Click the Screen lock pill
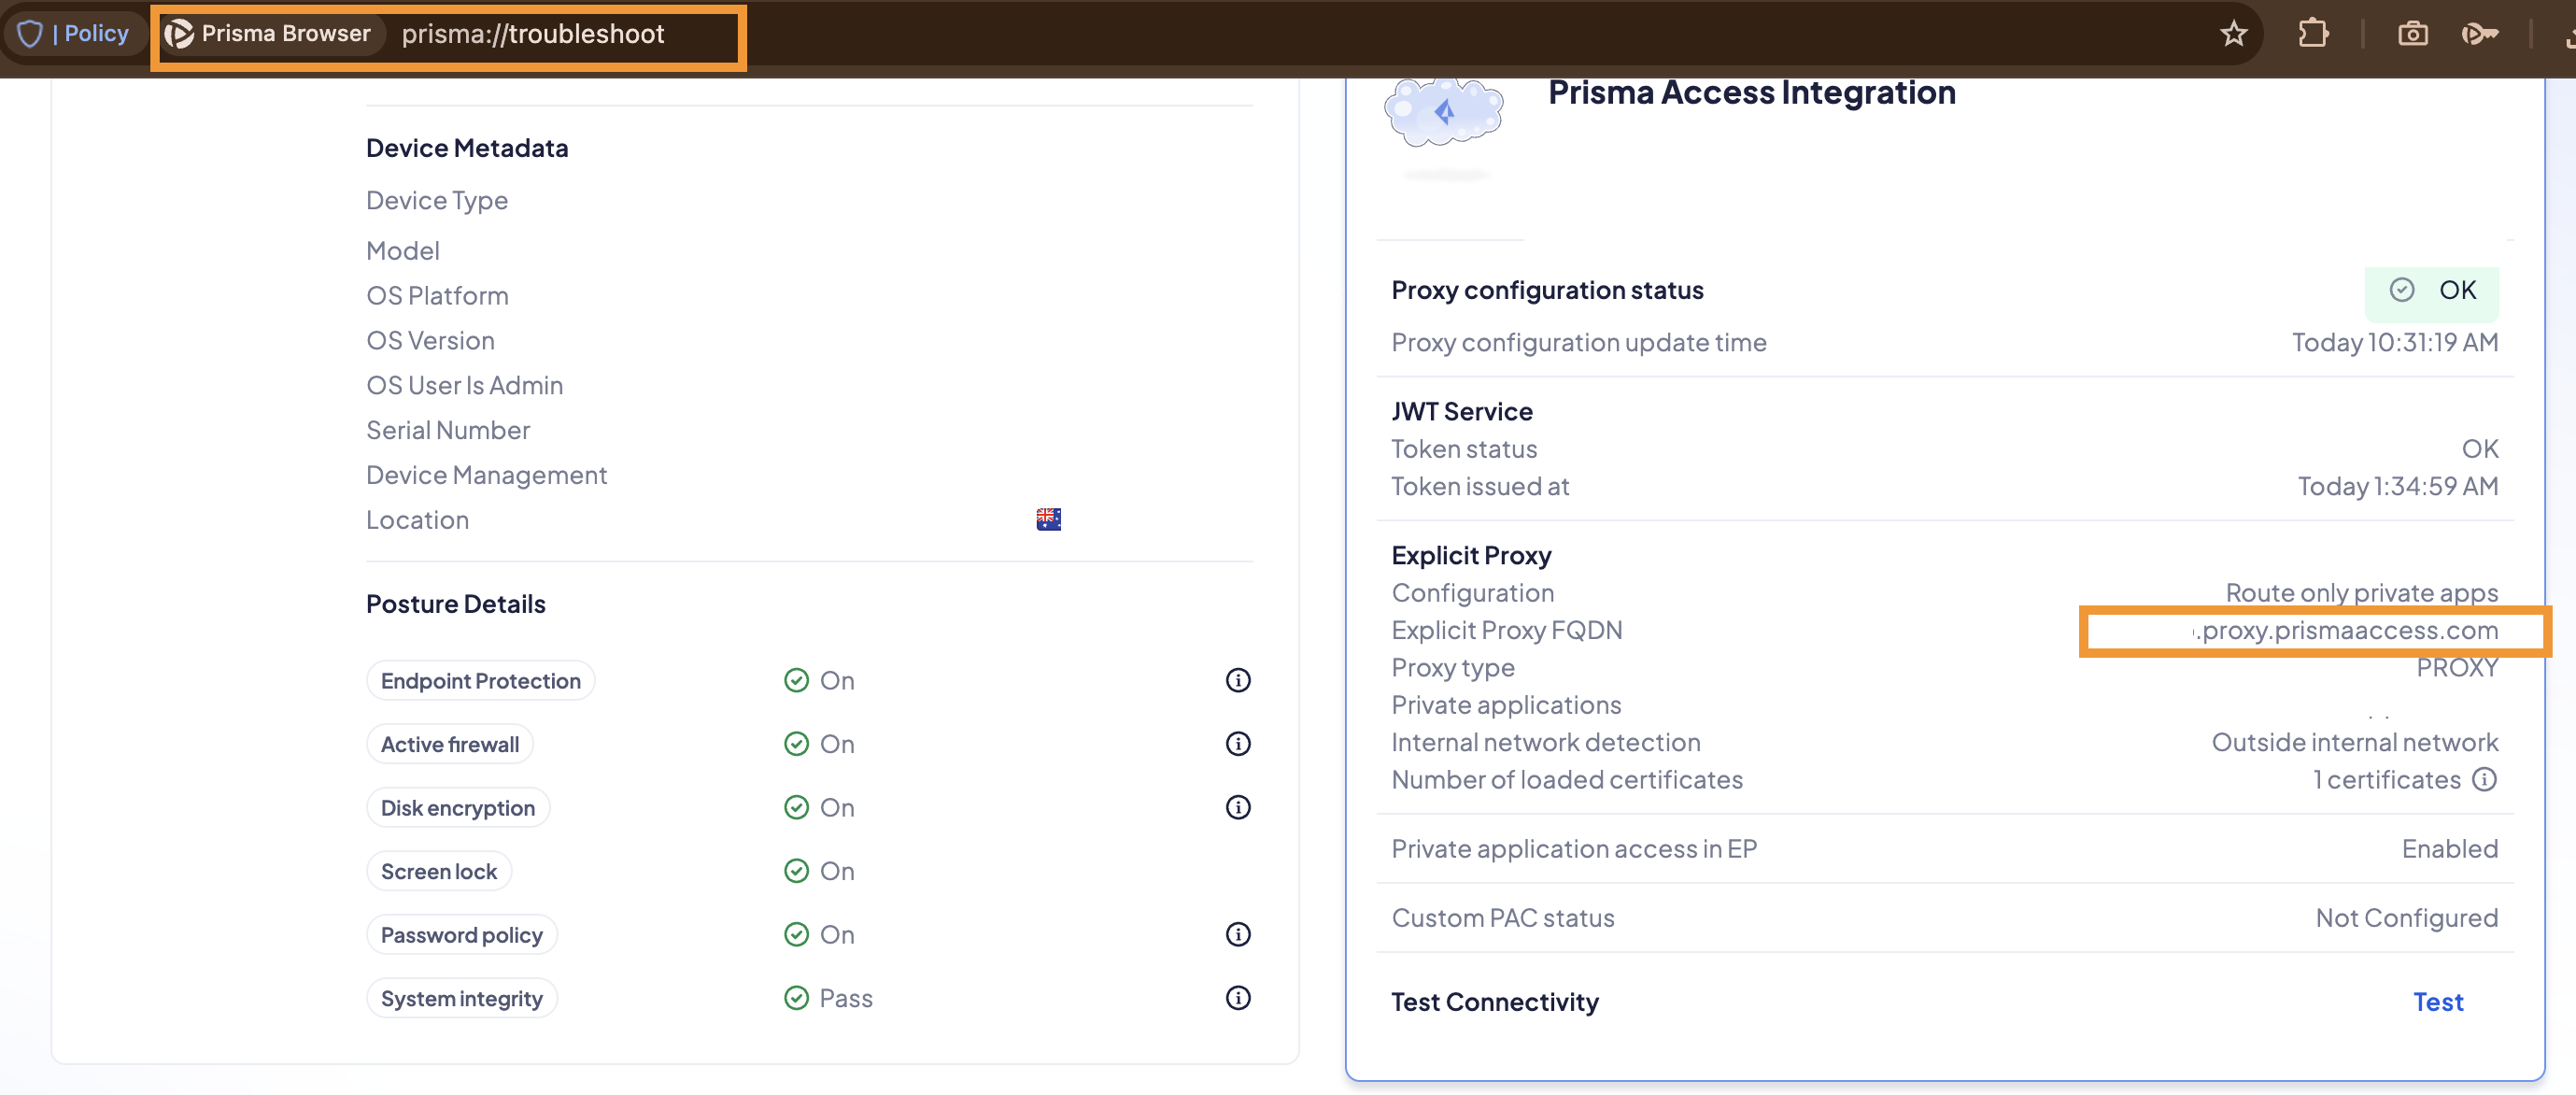 [x=439, y=871]
